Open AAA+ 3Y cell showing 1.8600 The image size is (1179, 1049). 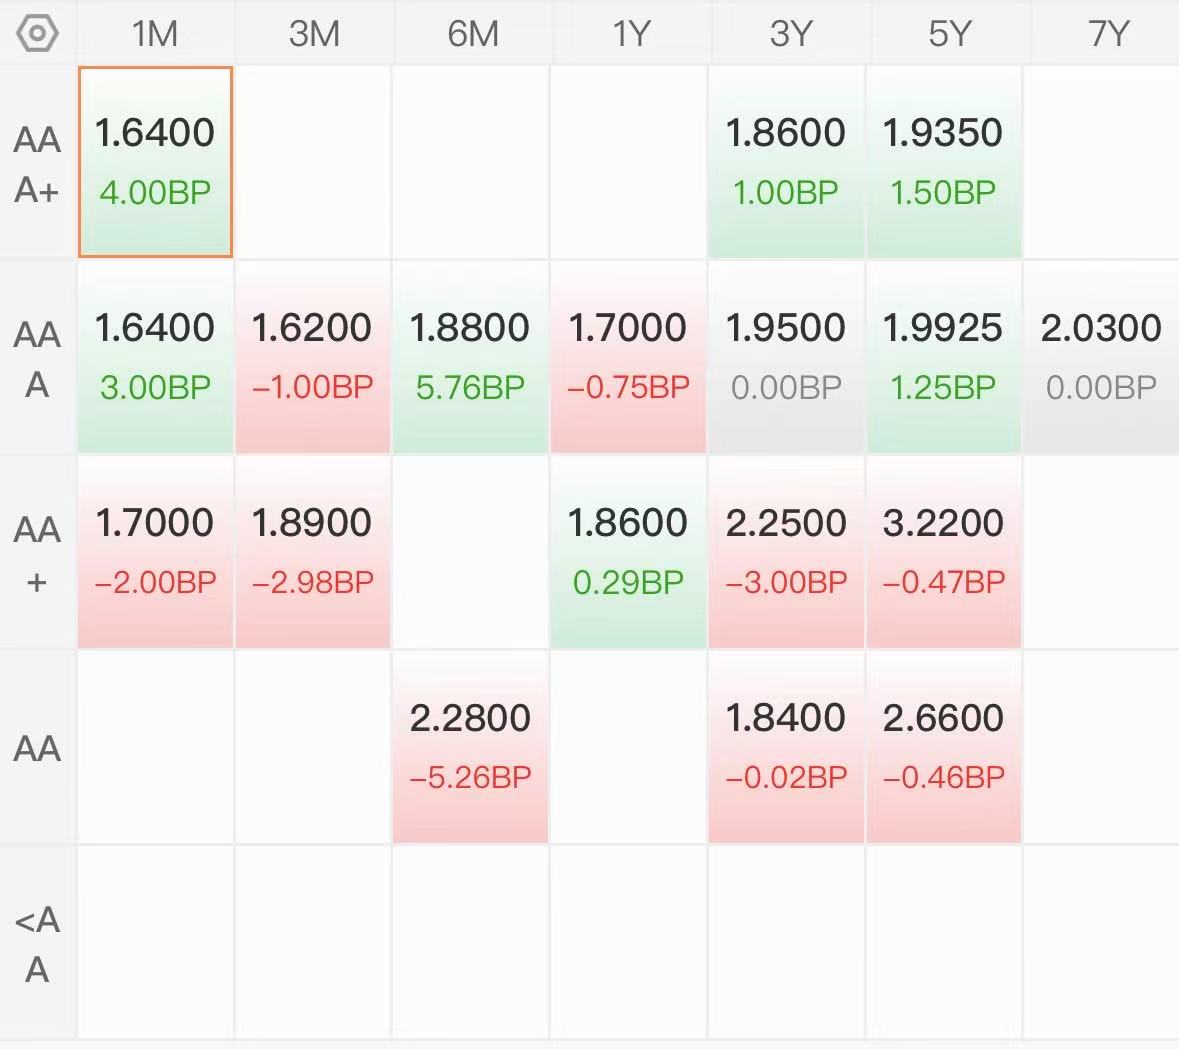(786, 162)
